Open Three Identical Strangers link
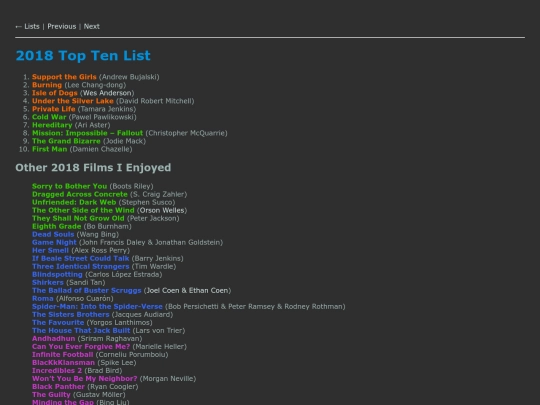The image size is (540, 405). [x=81, y=267]
